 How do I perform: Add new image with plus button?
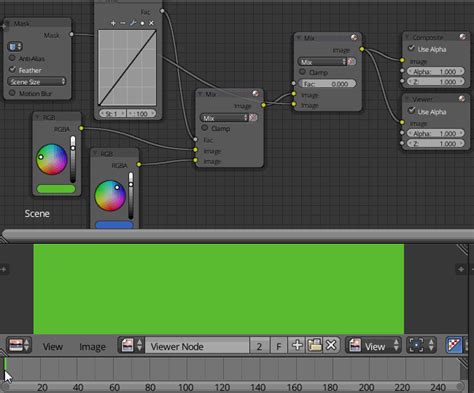point(297,345)
